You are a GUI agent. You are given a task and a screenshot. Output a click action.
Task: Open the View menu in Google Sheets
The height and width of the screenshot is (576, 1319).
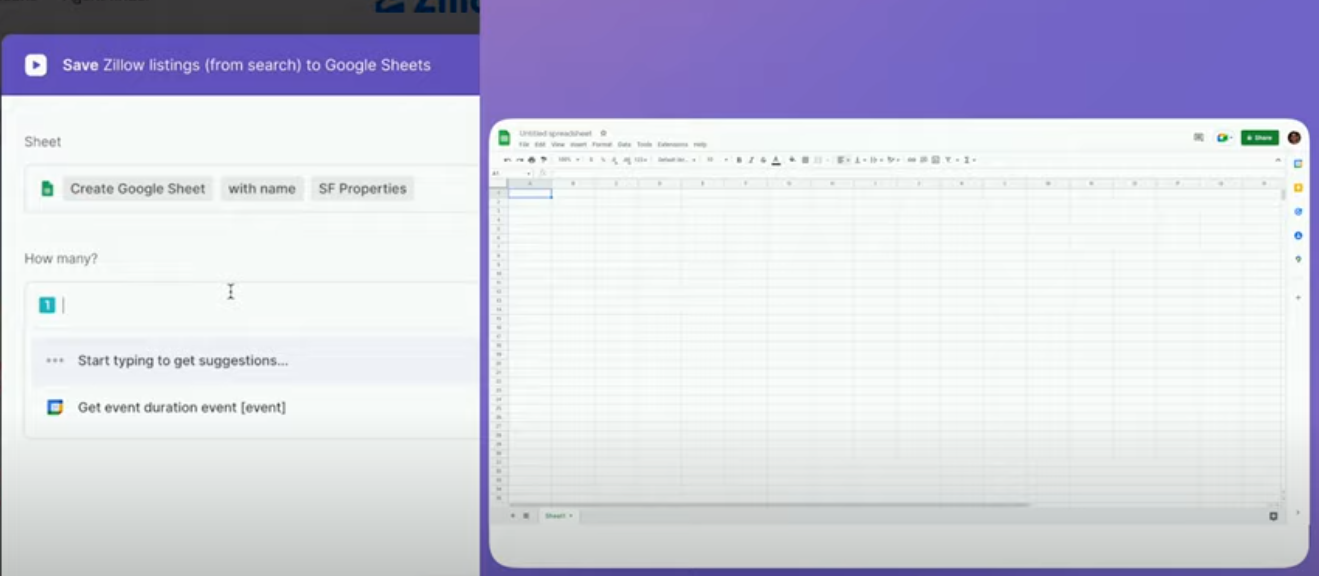(x=558, y=144)
